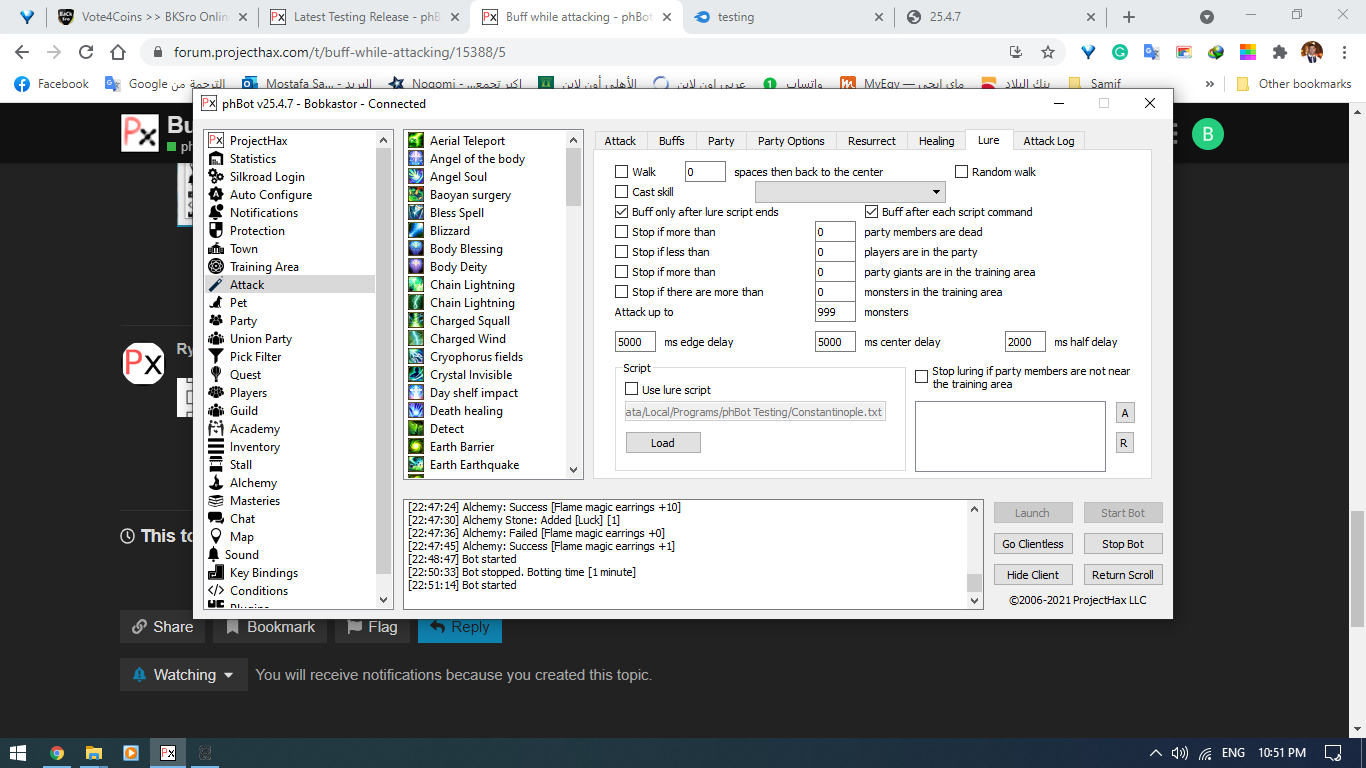Image resolution: width=1366 pixels, height=768 pixels.
Task: Click the Earth Barrier skill icon
Action: click(417, 447)
